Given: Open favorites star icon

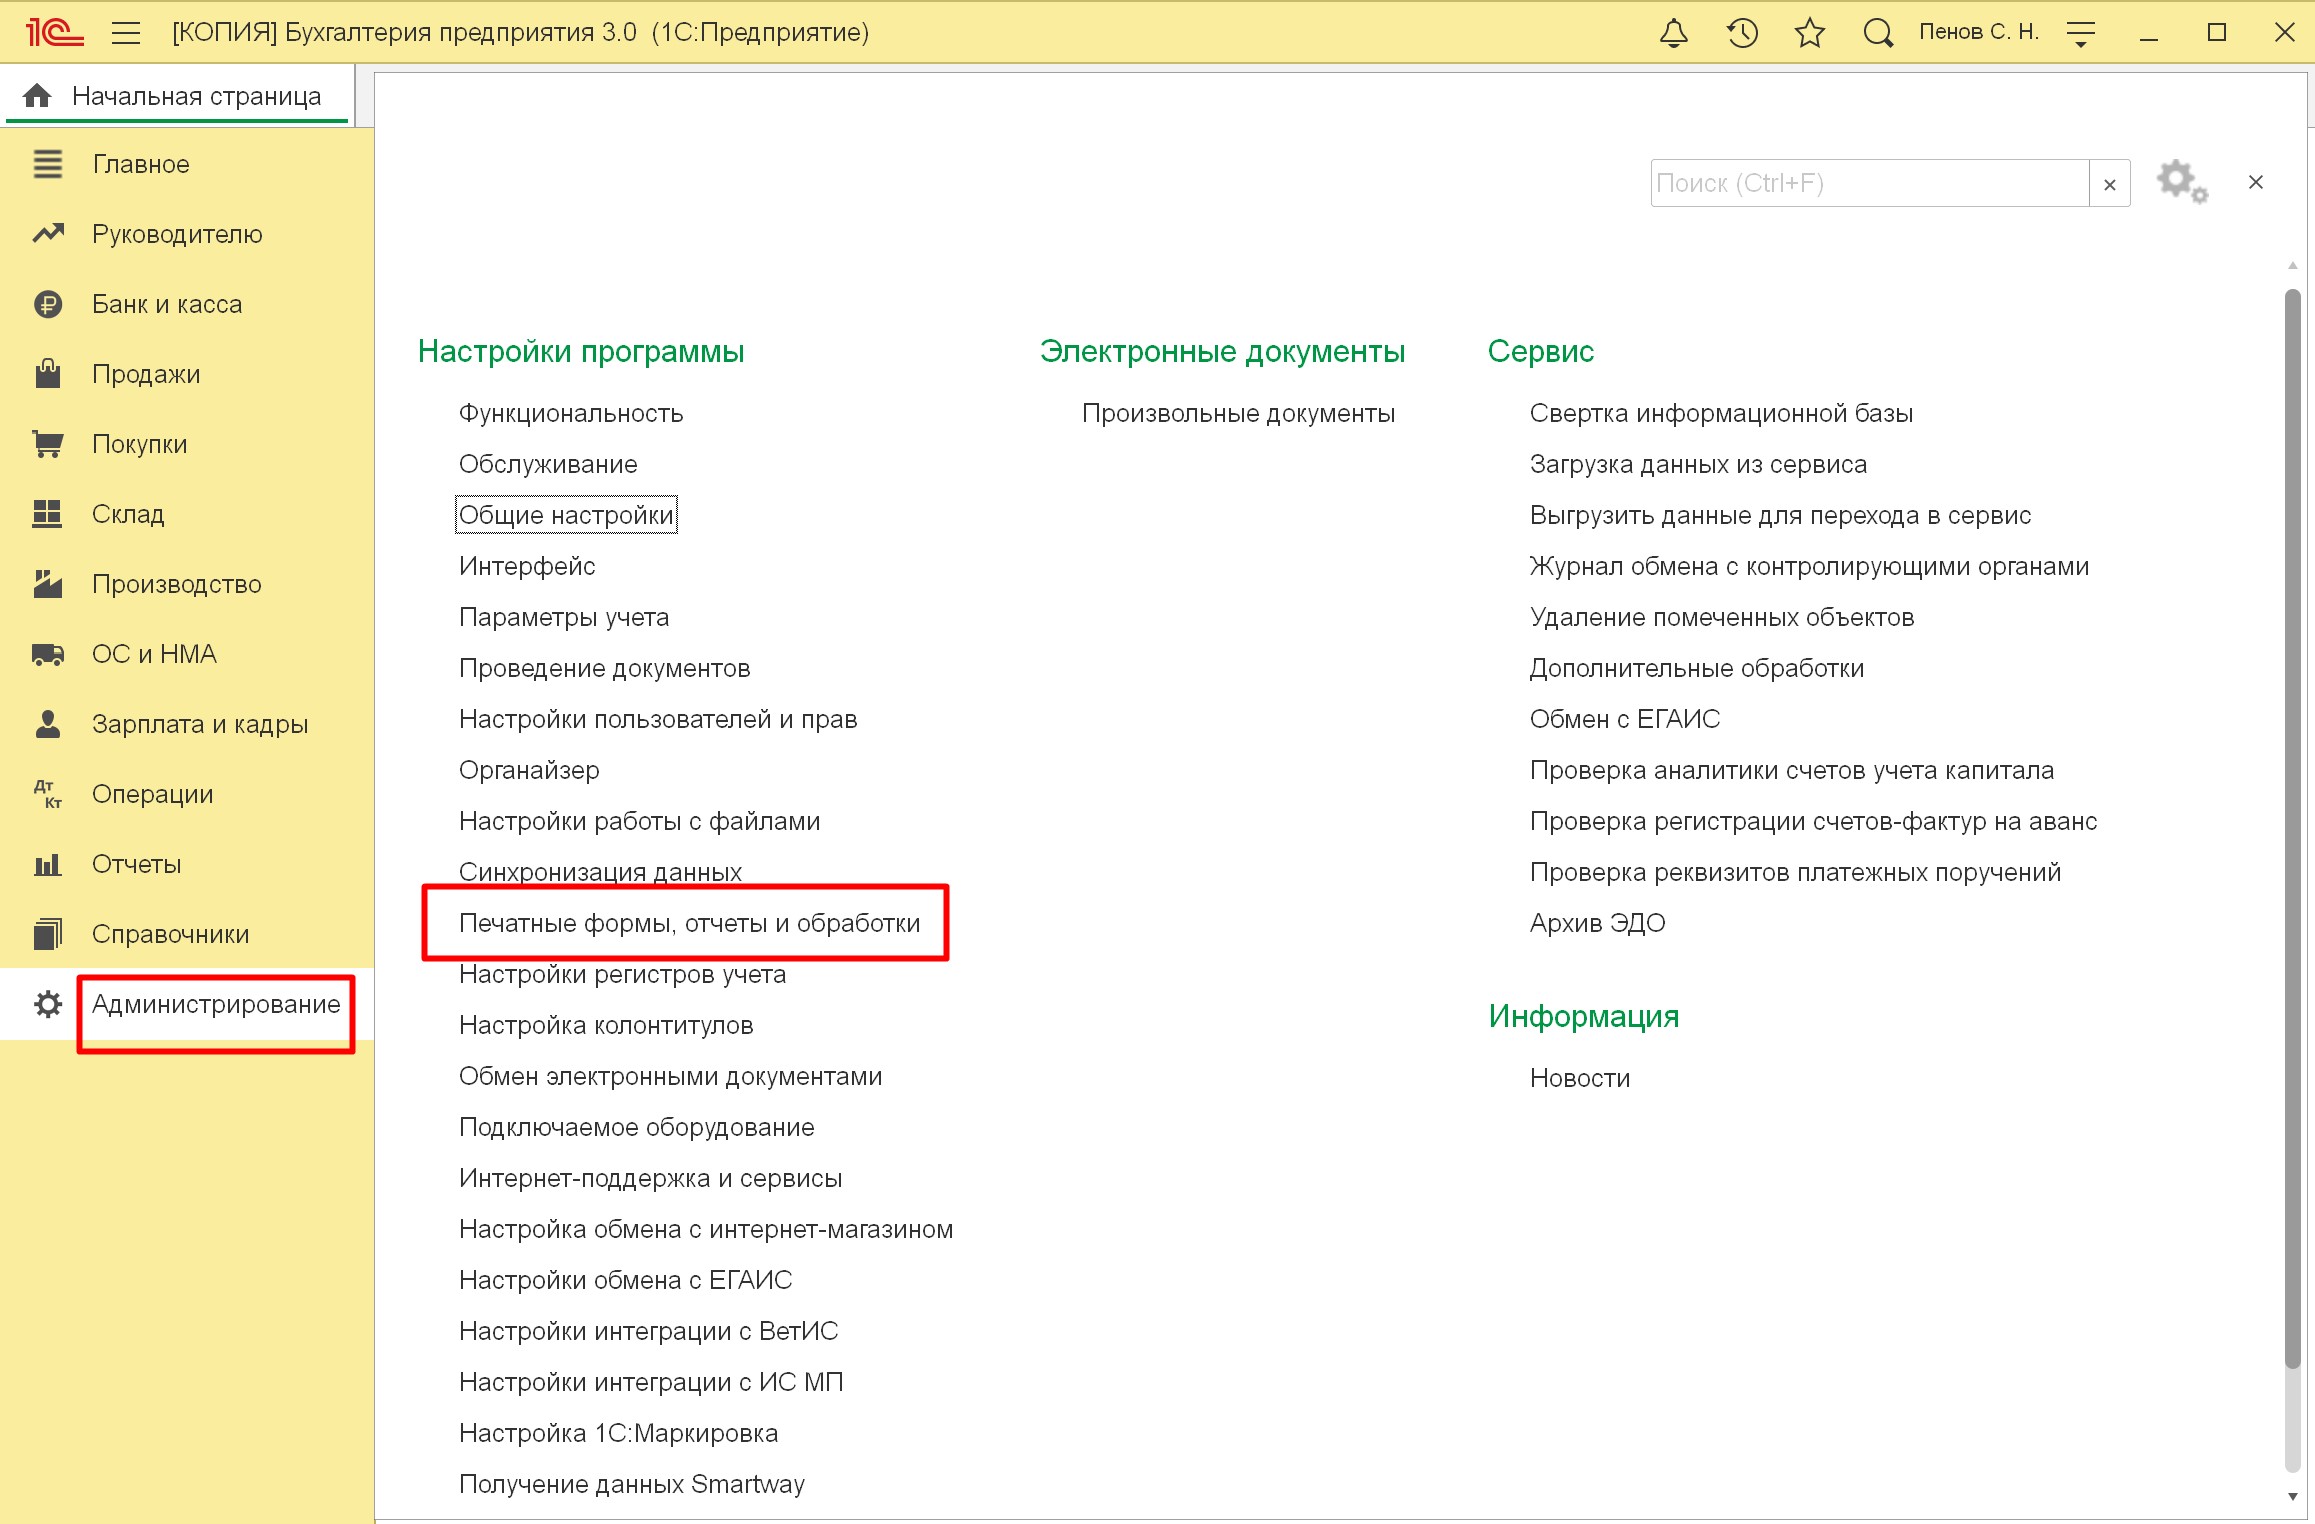Looking at the screenshot, I should (x=1810, y=33).
